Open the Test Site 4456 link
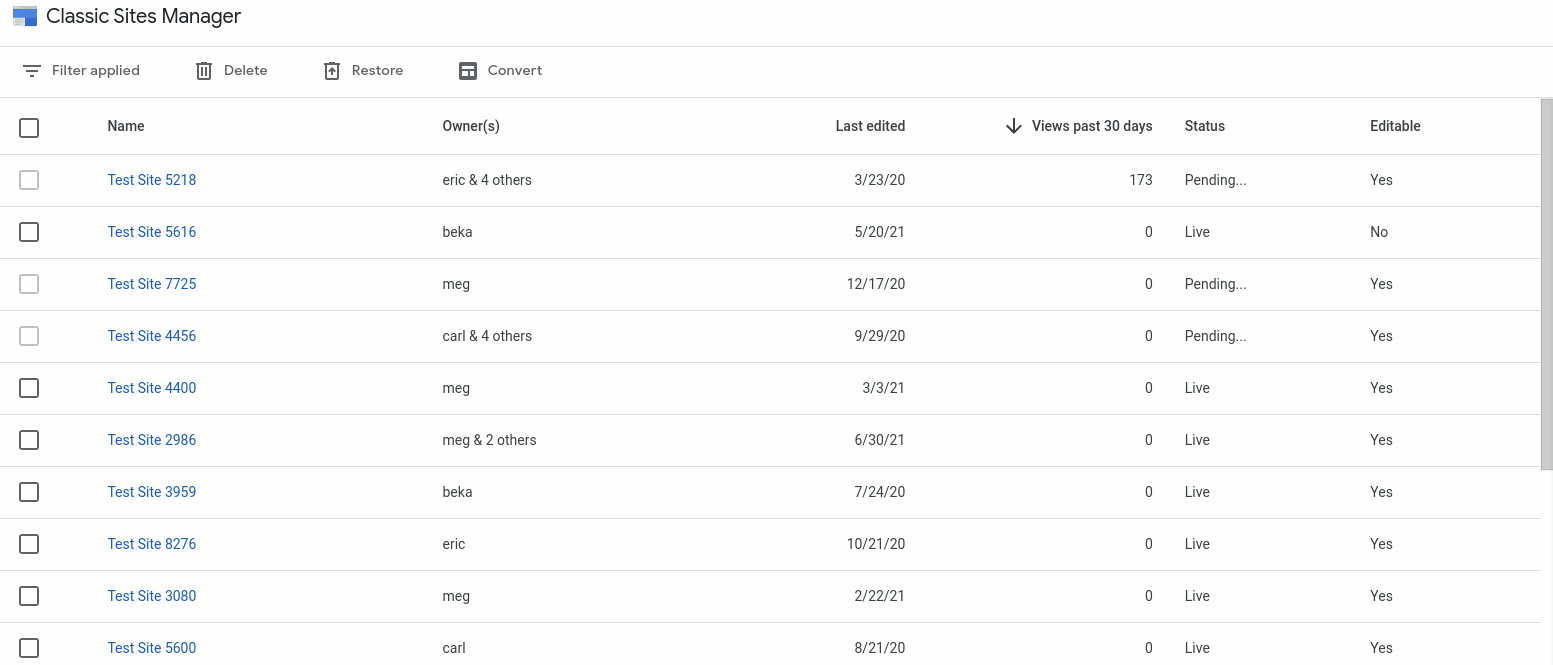Image resolution: width=1553 pixels, height=665 pixels. tap(152, 336)
